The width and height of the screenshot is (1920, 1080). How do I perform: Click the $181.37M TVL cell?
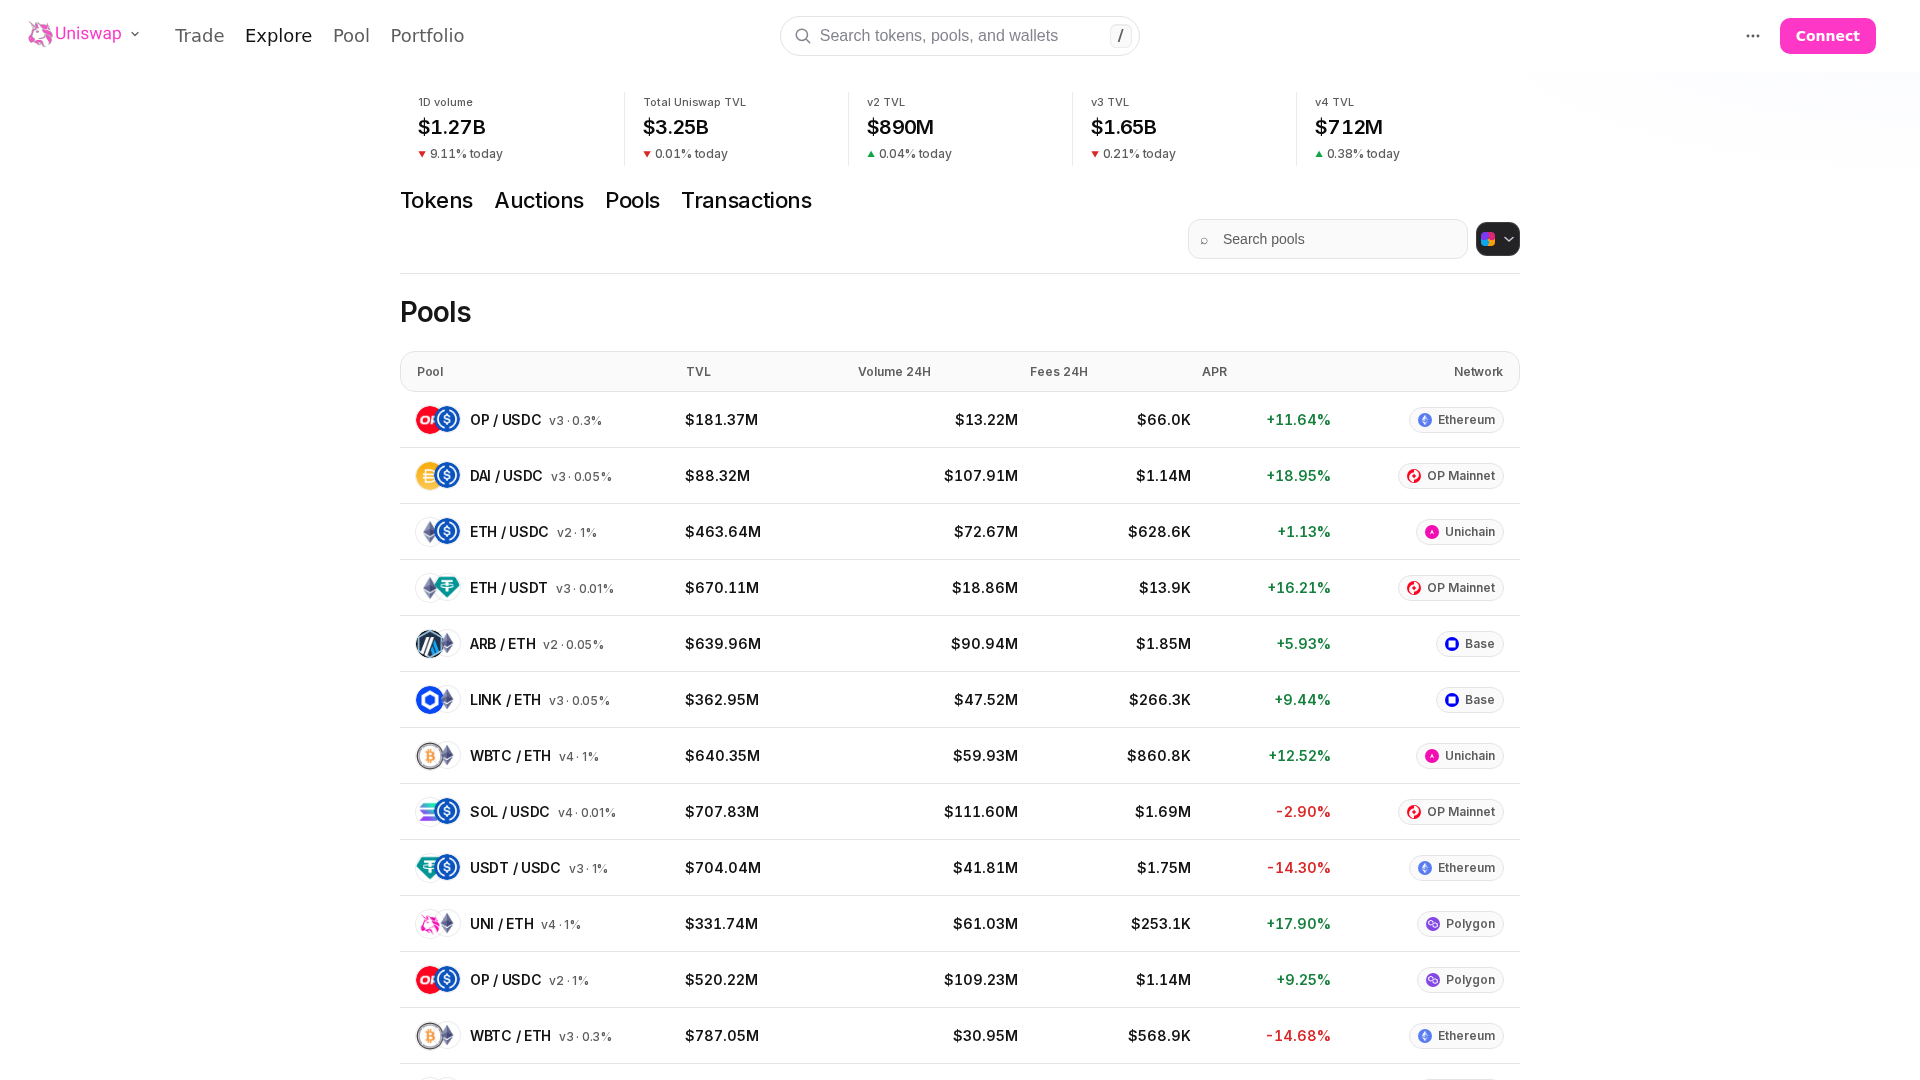(721, 420)
